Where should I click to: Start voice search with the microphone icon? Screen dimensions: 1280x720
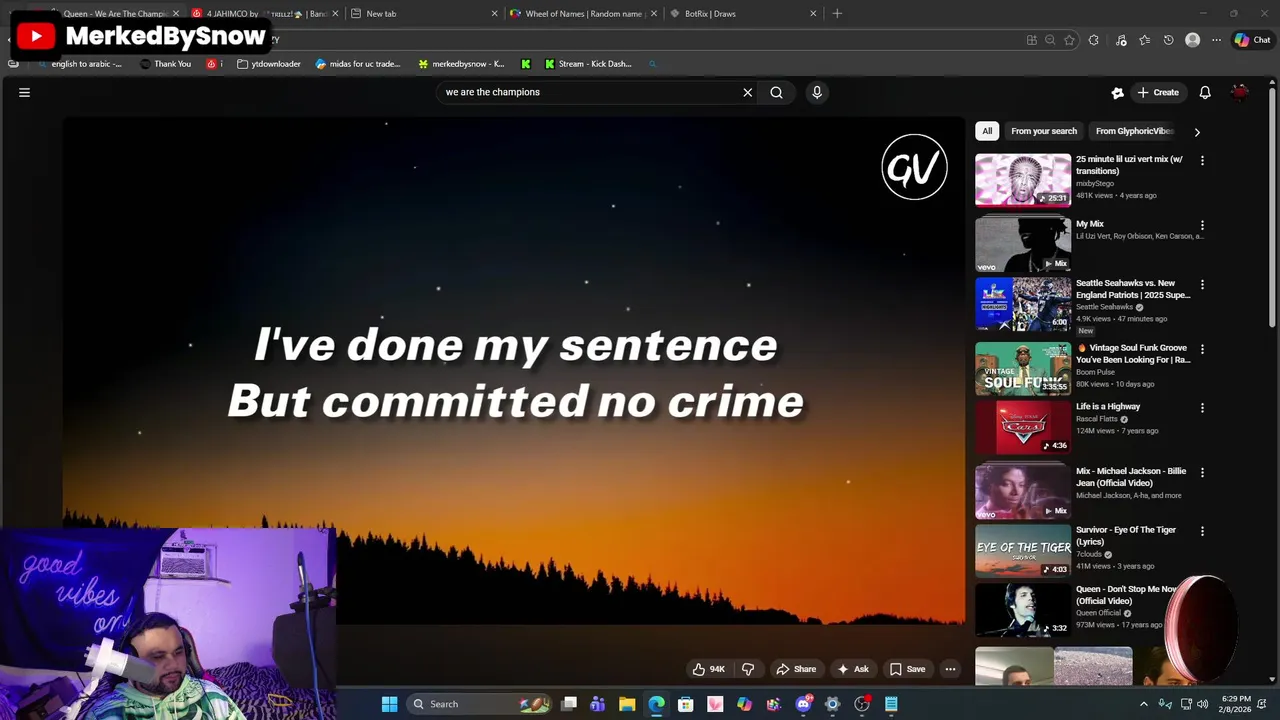click(817, 92)
